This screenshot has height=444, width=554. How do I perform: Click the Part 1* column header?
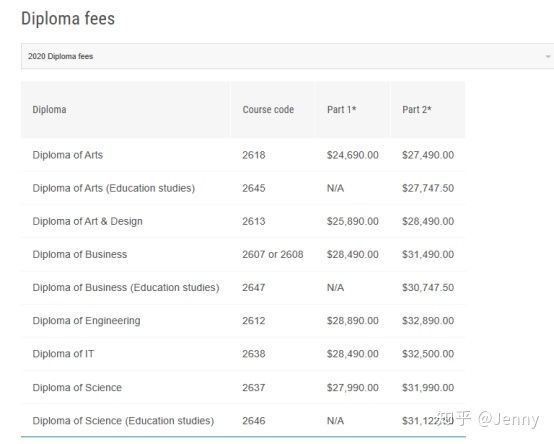341,109
